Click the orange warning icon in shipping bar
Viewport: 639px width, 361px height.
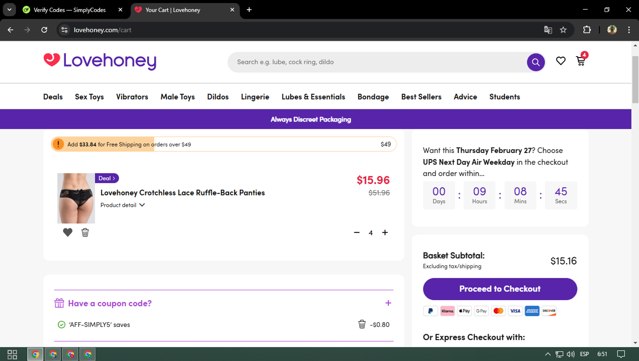58,144
